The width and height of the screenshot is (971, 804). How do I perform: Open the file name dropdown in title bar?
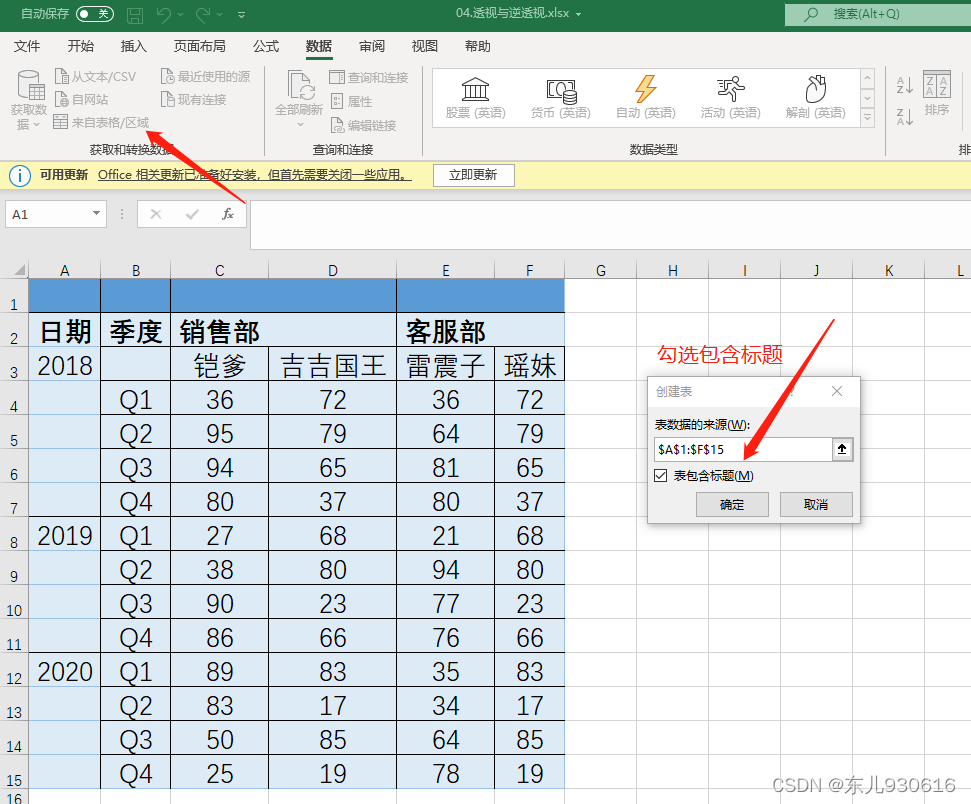(578, 14)
